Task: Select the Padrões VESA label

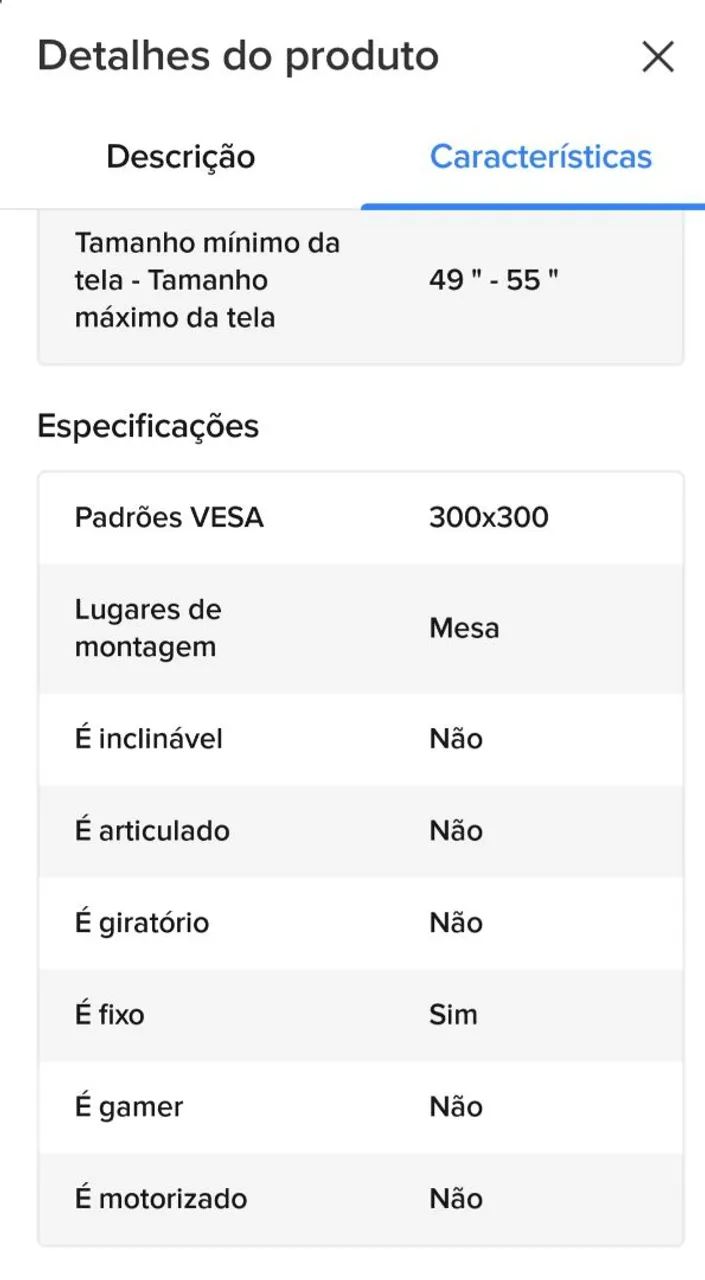Action: click(169, 518)
